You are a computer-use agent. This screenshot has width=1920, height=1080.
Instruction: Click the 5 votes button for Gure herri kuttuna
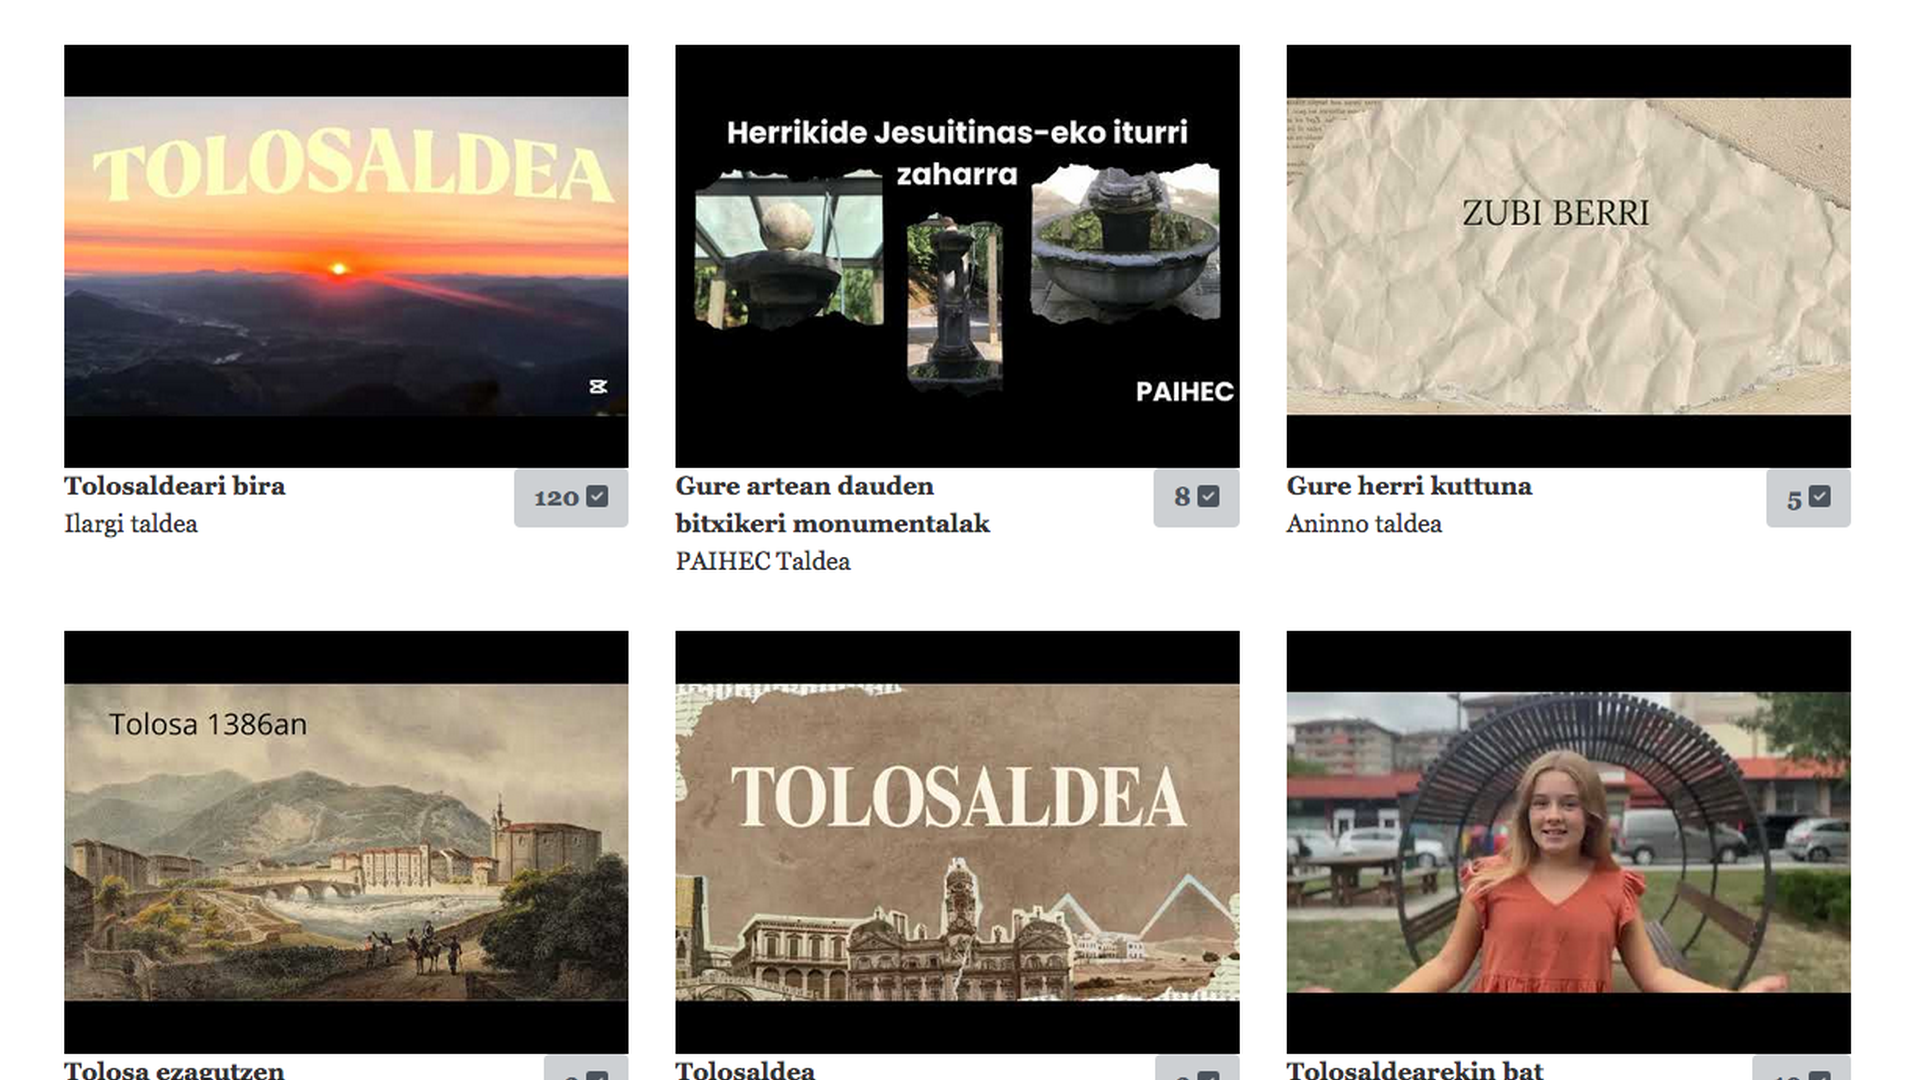[1808, 498]
